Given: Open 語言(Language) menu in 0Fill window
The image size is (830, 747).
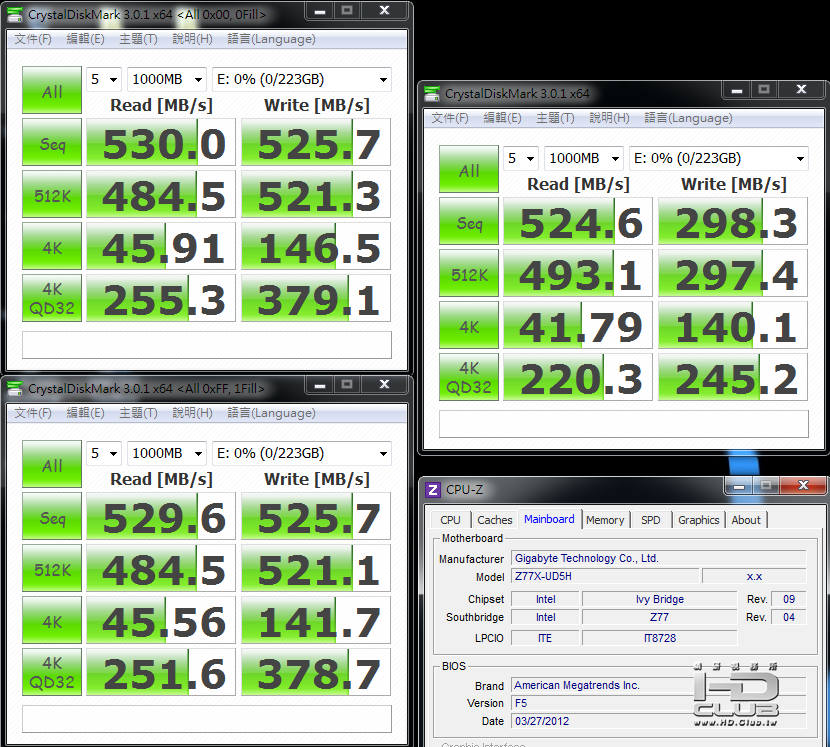Looking at the screenshot, I should (271, 39).
